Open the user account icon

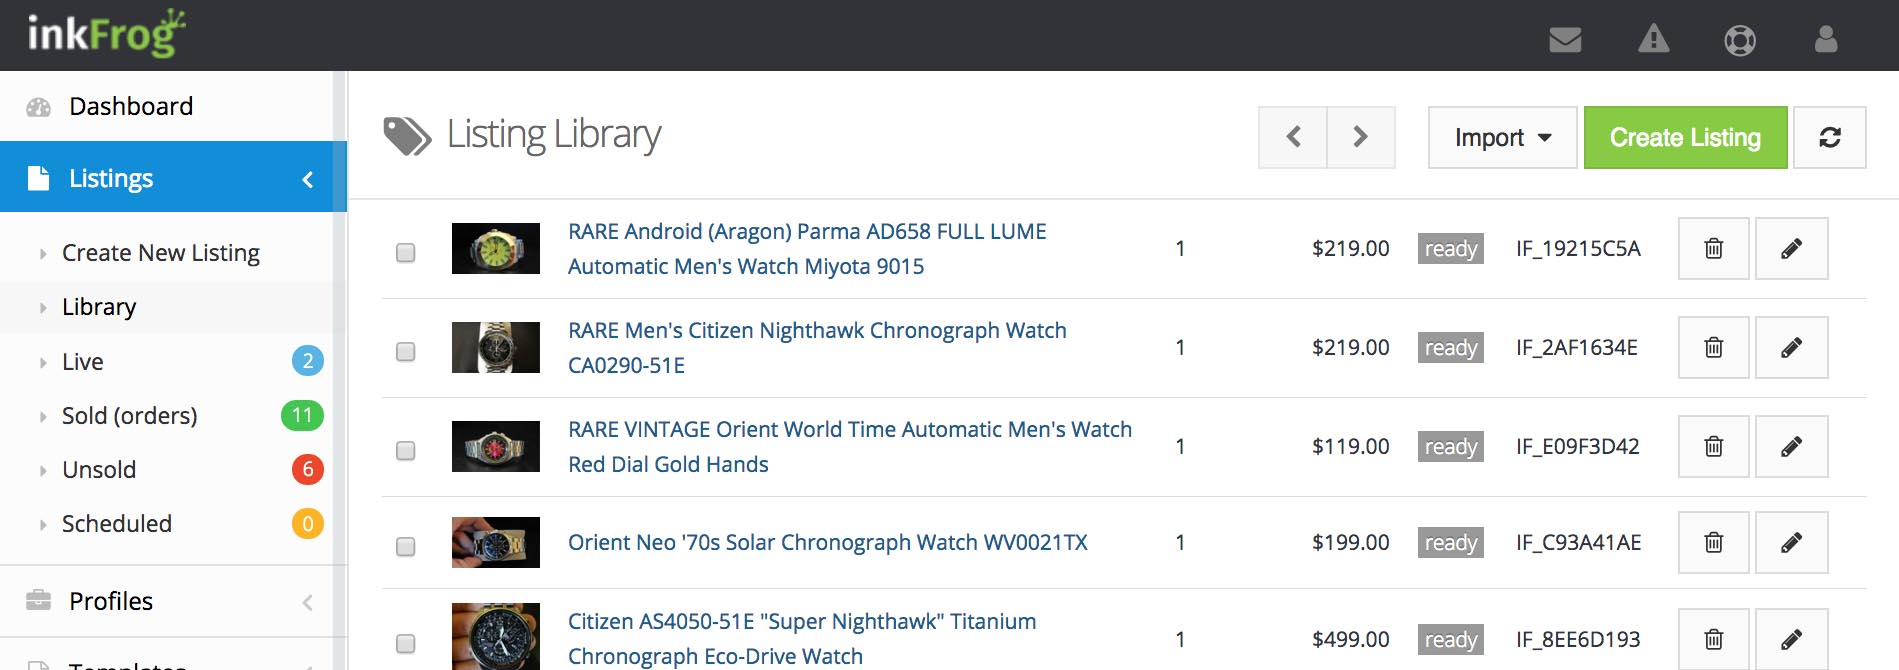[x=1826, y=40]
